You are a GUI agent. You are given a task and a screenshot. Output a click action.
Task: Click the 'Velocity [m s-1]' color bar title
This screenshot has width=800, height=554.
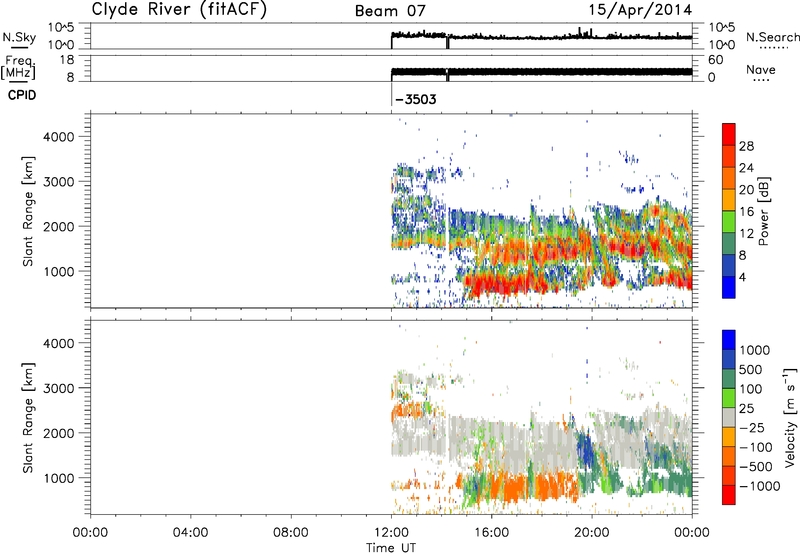coord(790,417)
